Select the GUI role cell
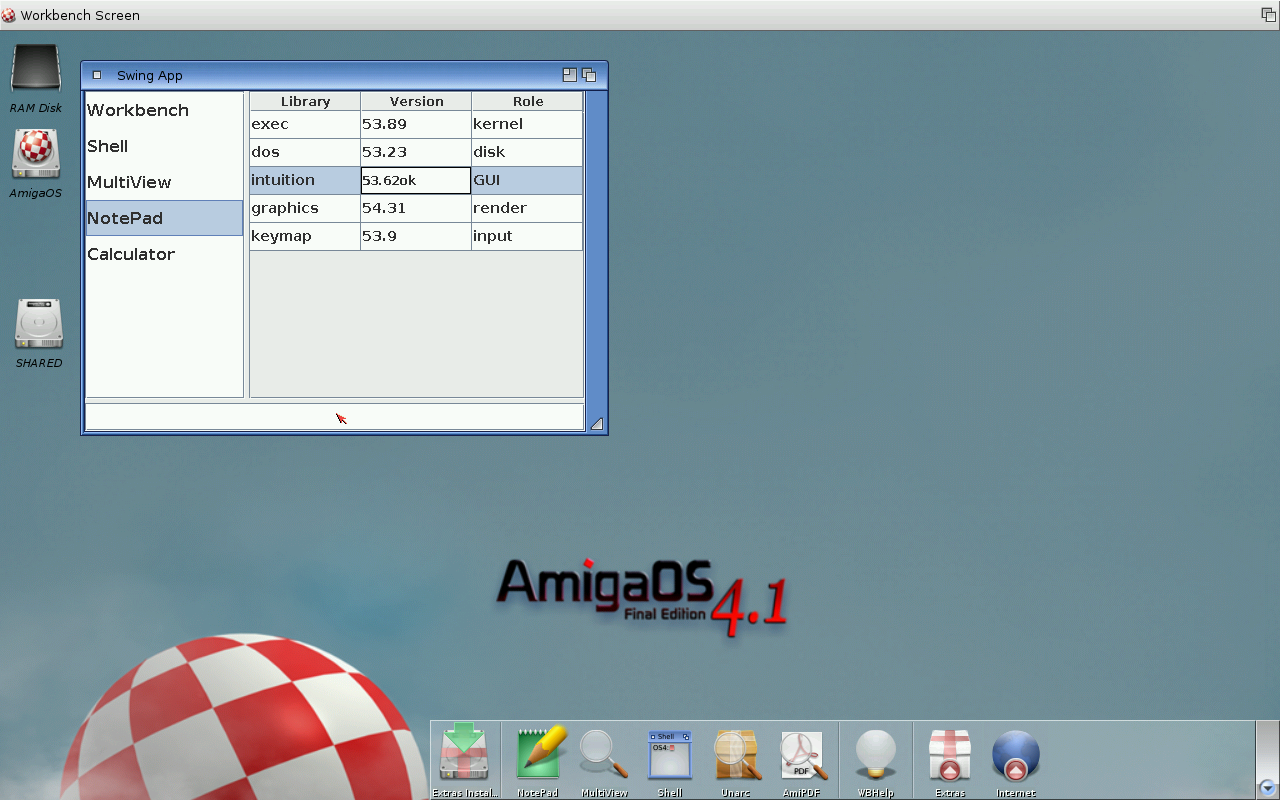This screenshot has height=800, width=1280. point(527,180)
